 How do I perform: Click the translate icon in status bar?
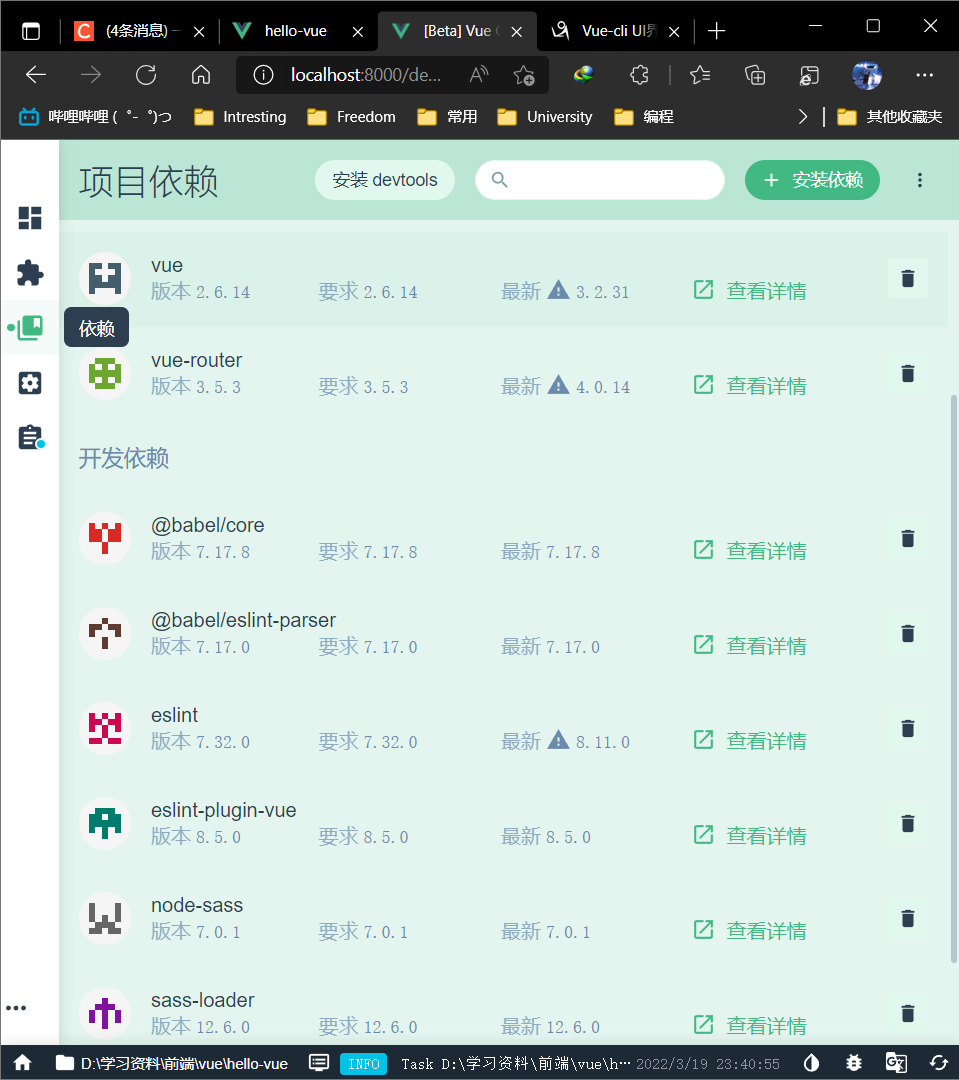point(896,1063)
